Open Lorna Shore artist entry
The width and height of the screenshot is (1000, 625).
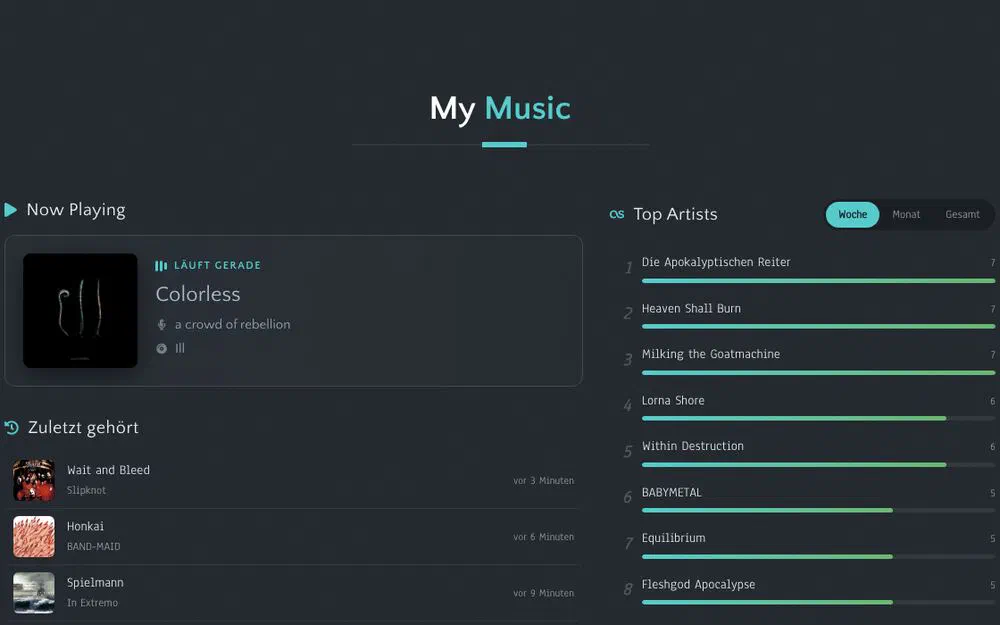[673, 401]
